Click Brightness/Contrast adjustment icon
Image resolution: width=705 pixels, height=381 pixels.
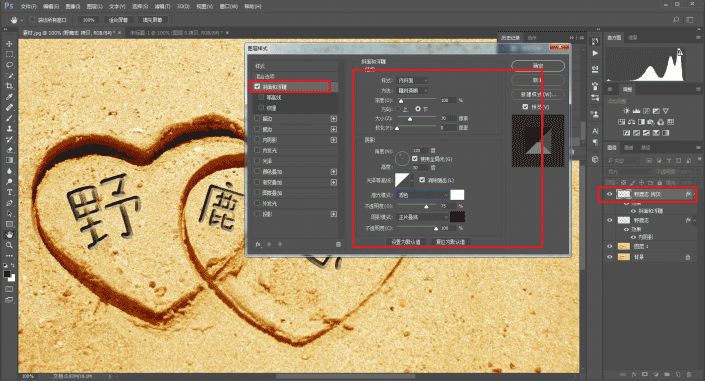[626, 111]
